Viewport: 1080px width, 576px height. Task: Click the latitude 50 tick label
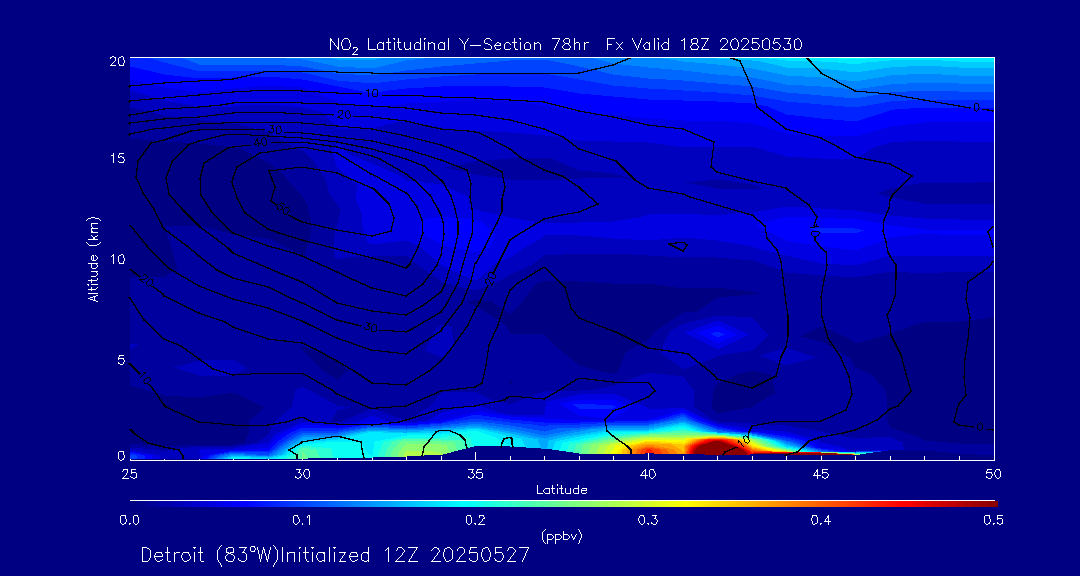point(994,472)
